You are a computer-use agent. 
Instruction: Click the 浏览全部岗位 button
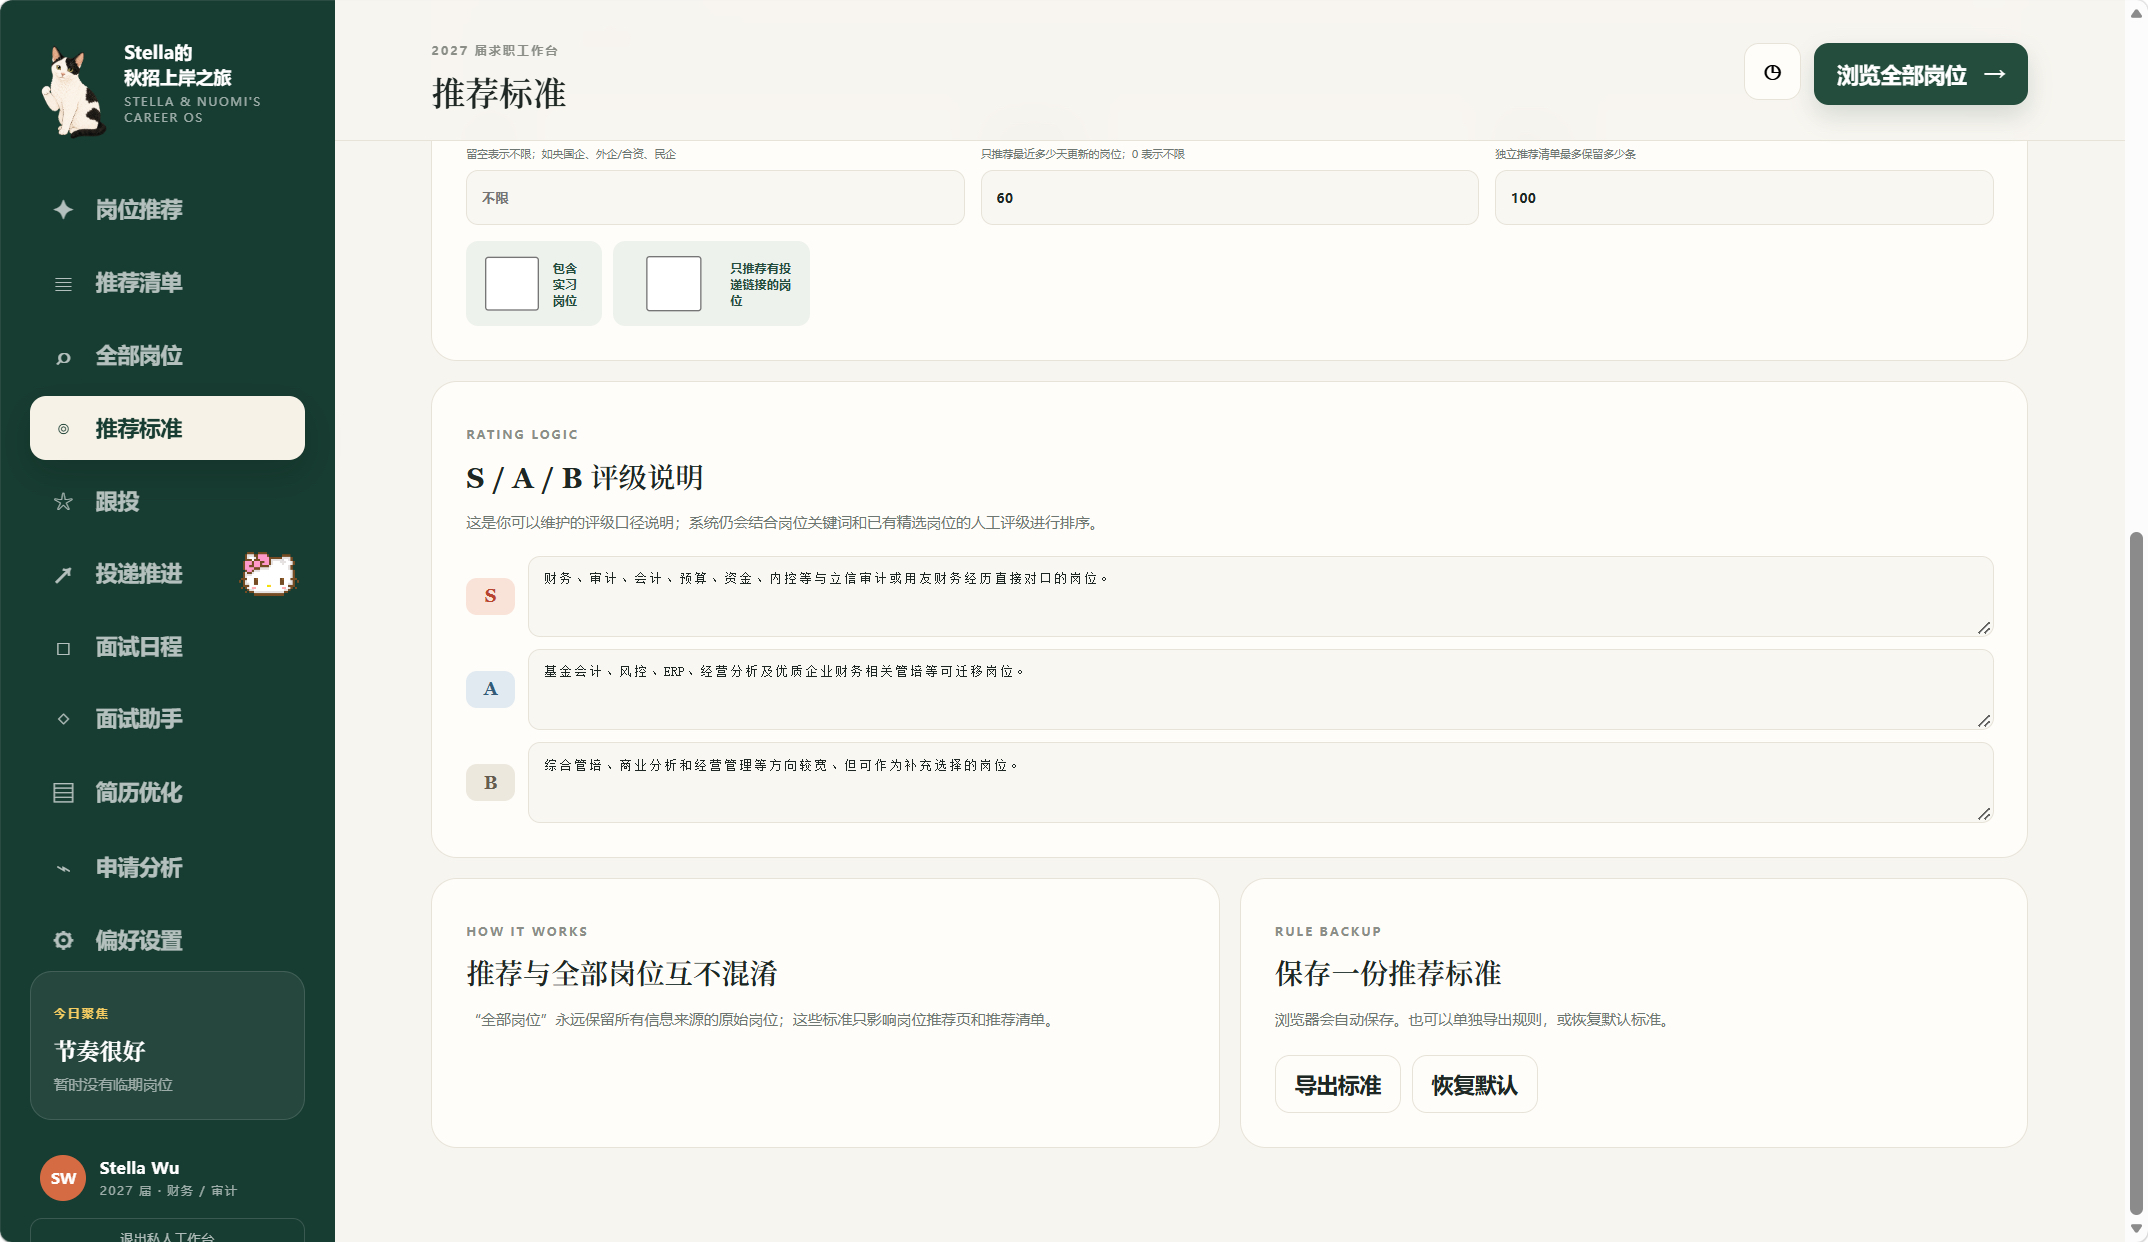coord(1920,74)
